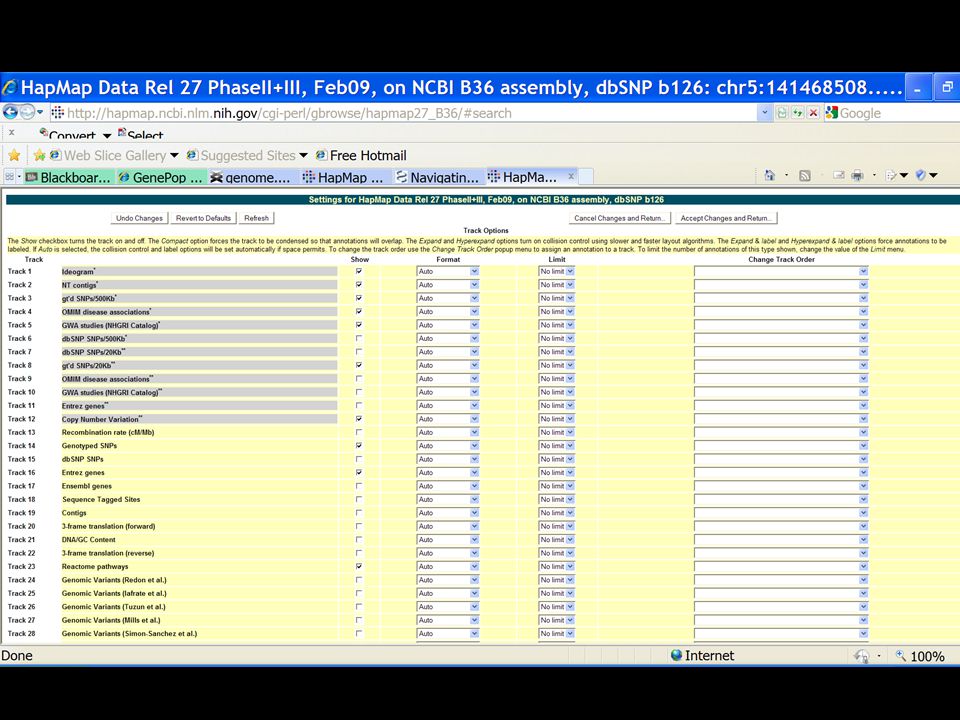Check Show for dbSNP SNPs/500Kb track
The height and width of the screenshot is (720, 960).
[359, 338]
